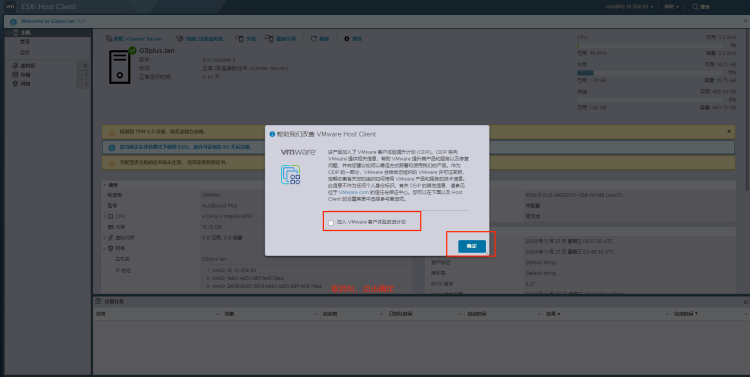Click the search magnifier in header
The image size is (750, 377).
[695, 7]
